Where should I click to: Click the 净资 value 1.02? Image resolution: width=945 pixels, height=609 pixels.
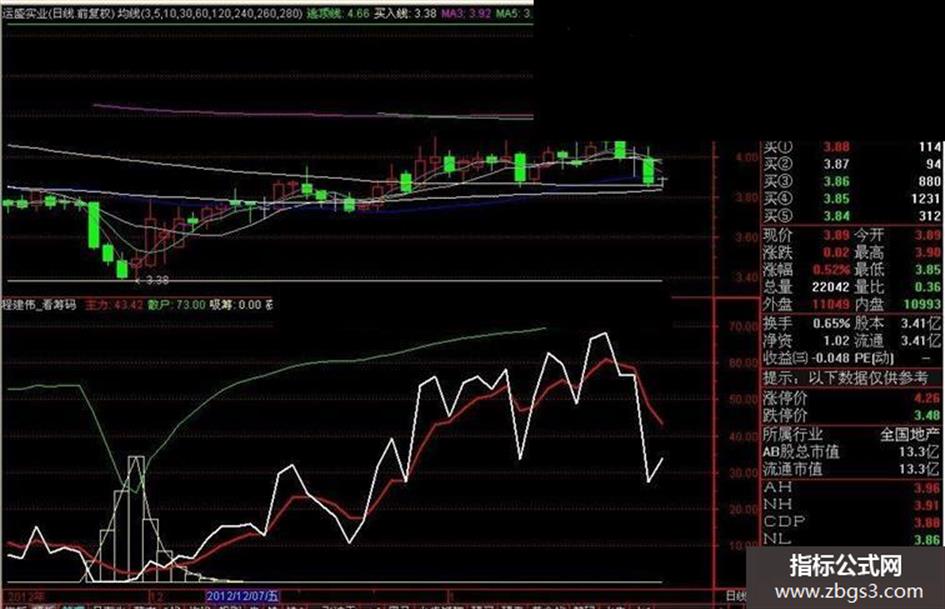click(x=837, y=341)
